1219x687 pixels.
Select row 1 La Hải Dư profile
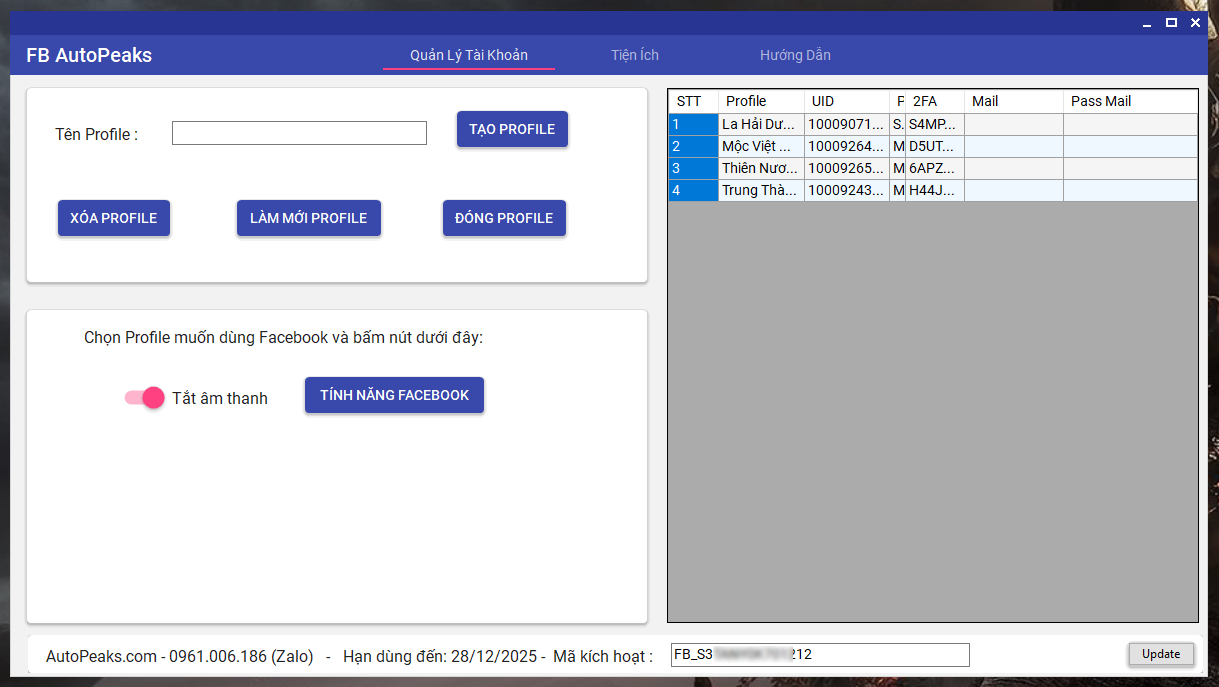coord(759,124)
